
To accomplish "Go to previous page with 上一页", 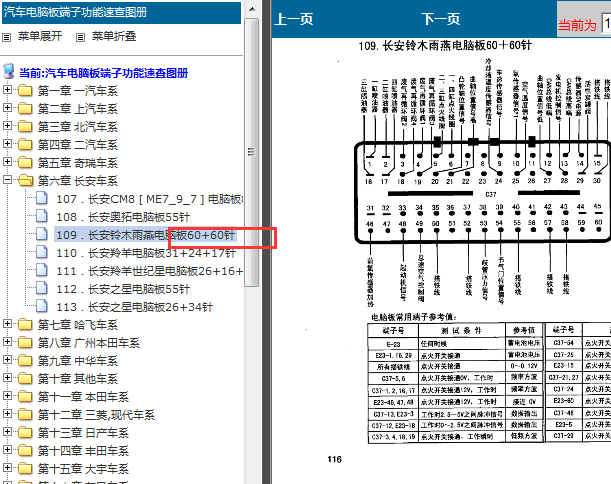I will pos(293,19).
